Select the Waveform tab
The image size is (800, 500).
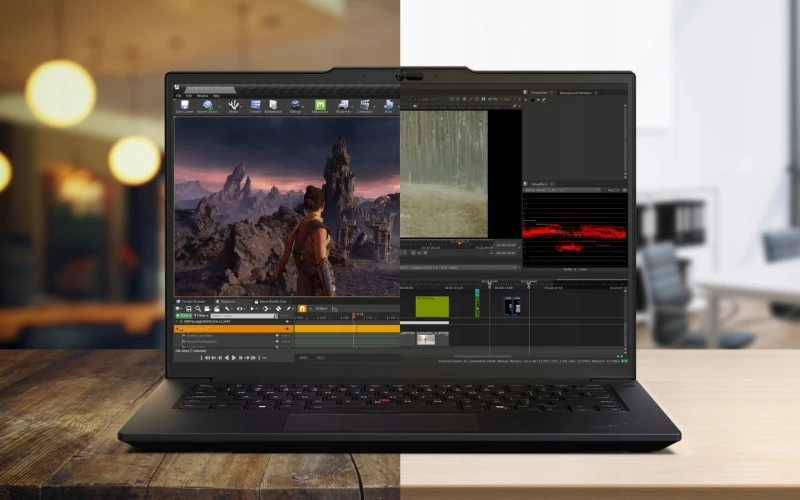point(539,184)
